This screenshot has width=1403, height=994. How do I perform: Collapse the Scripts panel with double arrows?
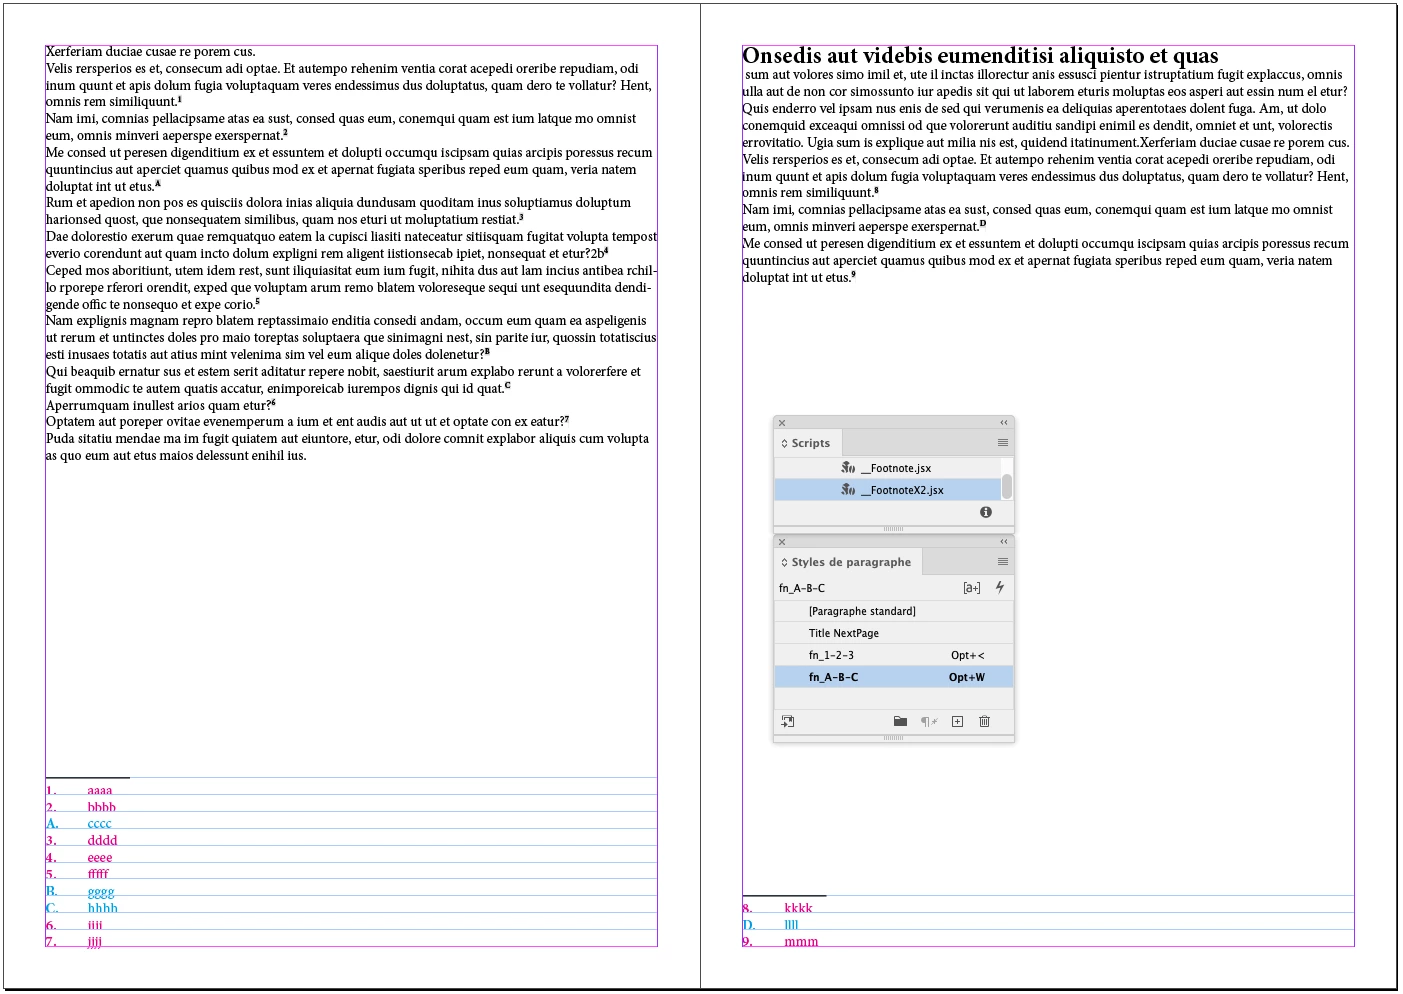pos(1004,423)
